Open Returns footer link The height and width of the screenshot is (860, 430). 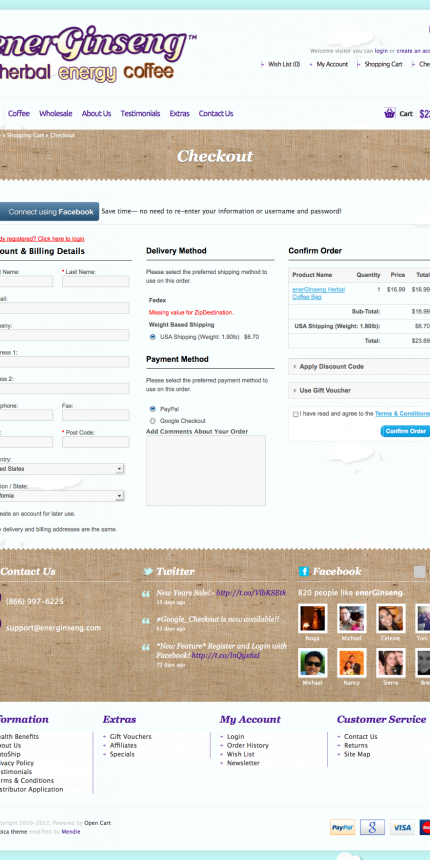356,745
